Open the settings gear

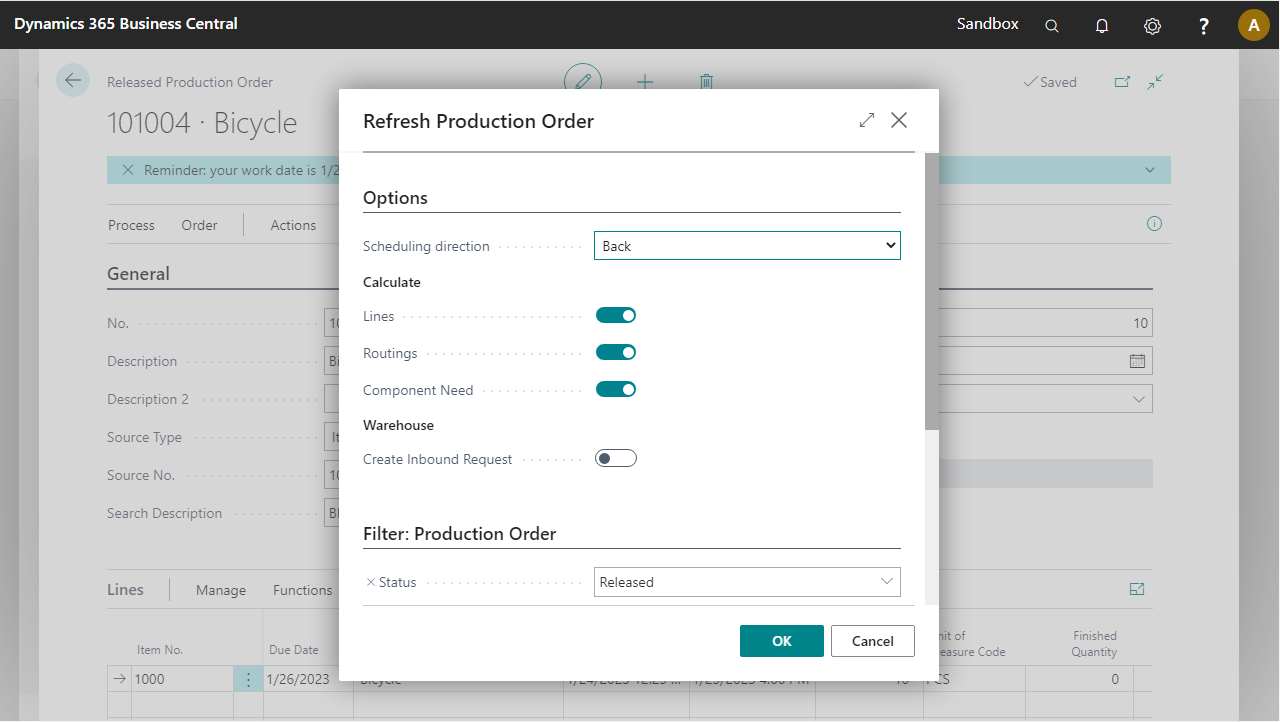(x=1152, y=26)
